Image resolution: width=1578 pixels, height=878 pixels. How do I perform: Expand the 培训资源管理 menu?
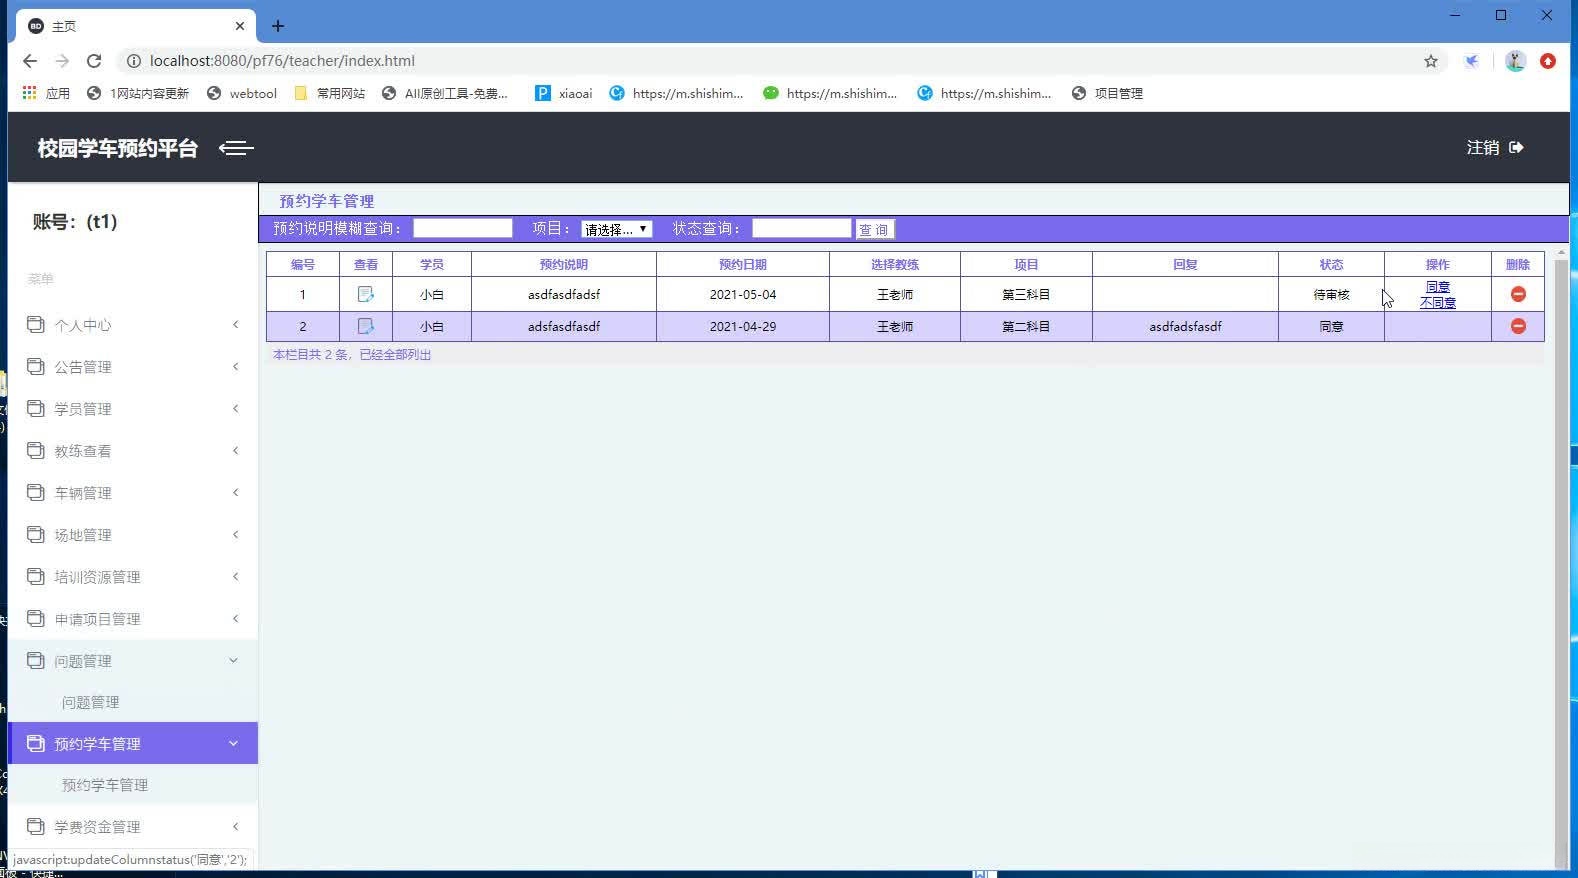(x=133, y=577)
